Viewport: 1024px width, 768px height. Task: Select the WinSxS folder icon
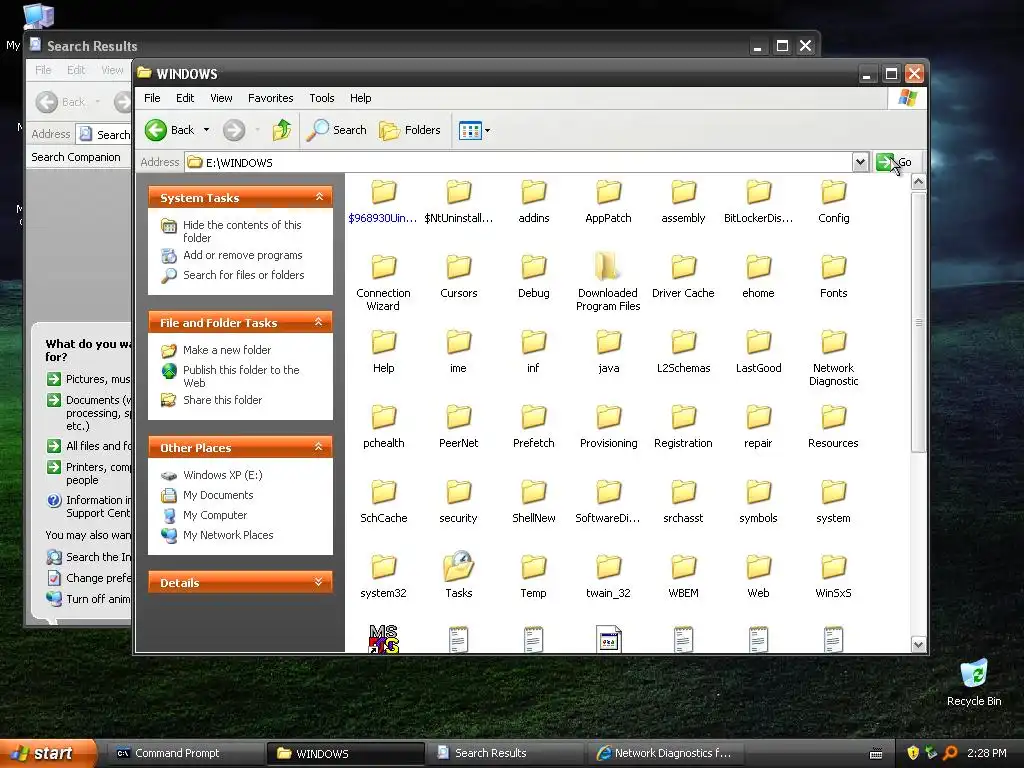coord(833,567)
